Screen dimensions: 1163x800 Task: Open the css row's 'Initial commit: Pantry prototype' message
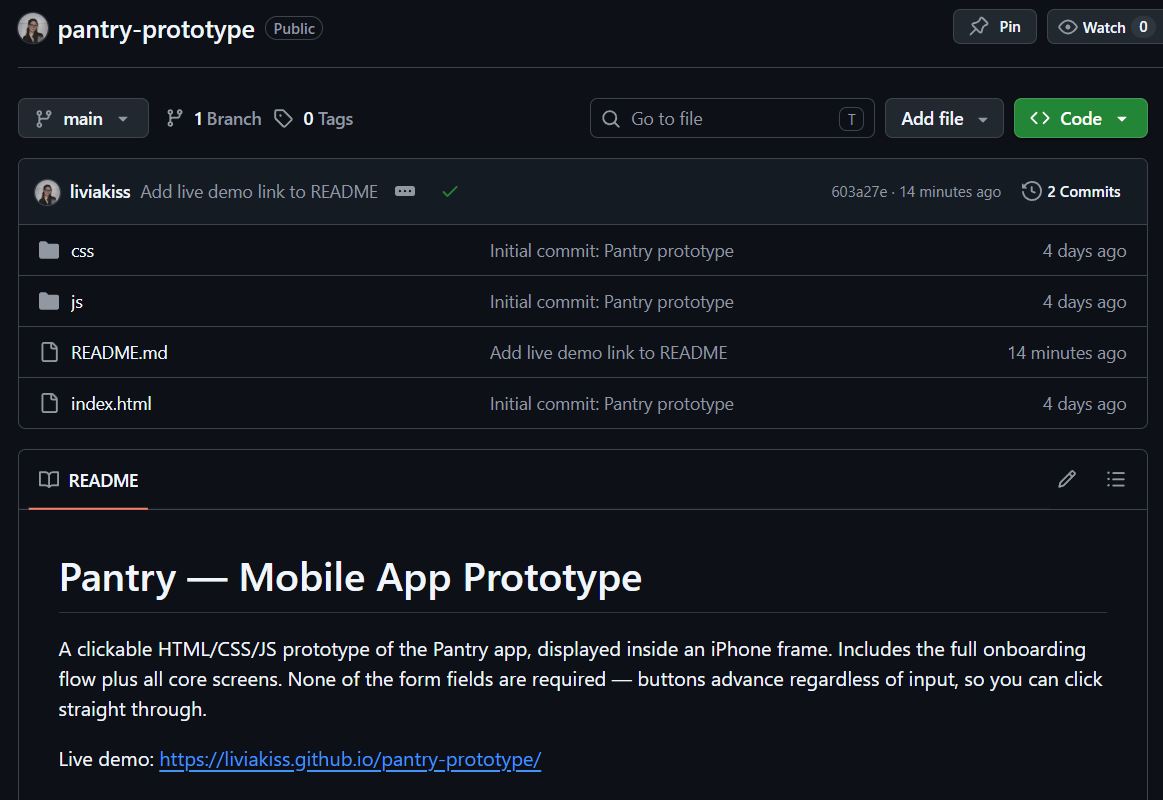click(x=612, y=251)
